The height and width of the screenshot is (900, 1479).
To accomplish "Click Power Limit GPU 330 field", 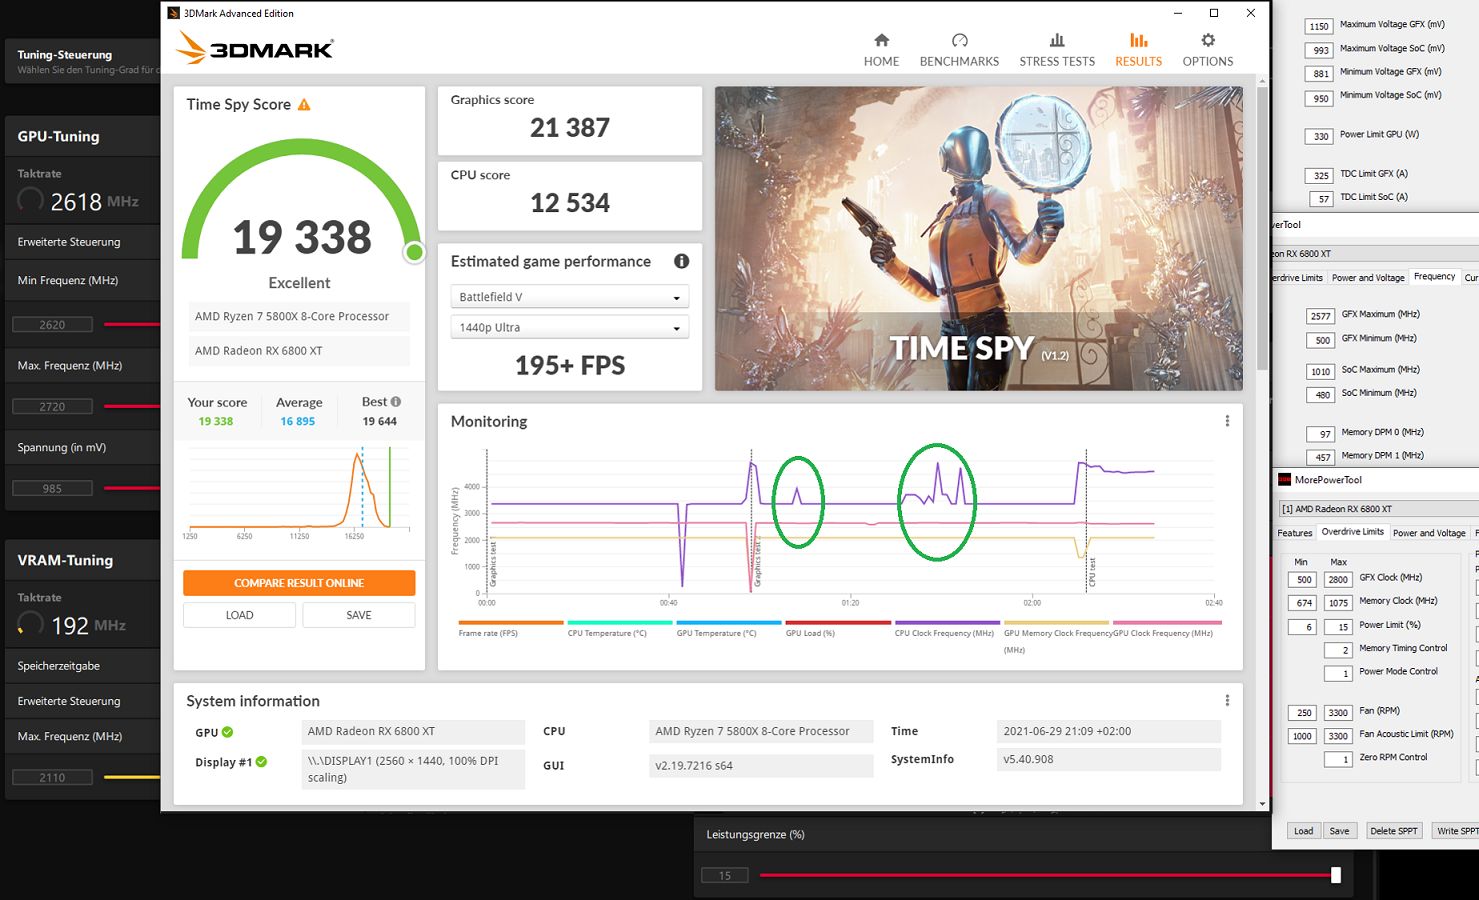I will point(1320,137).
